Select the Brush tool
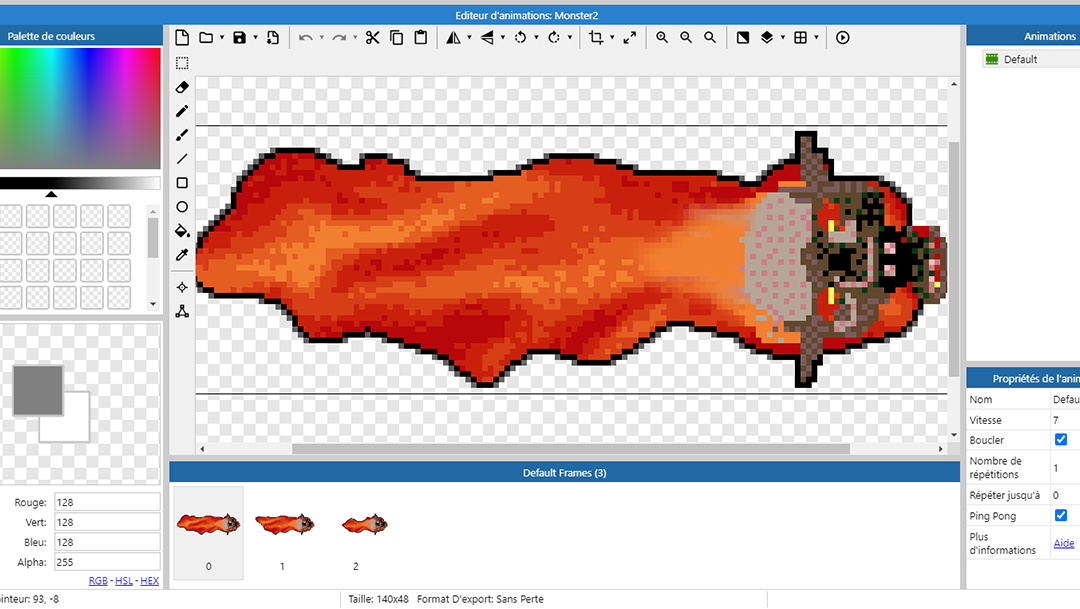Viewport: 1080px width, 609px height. pos(182,135)
